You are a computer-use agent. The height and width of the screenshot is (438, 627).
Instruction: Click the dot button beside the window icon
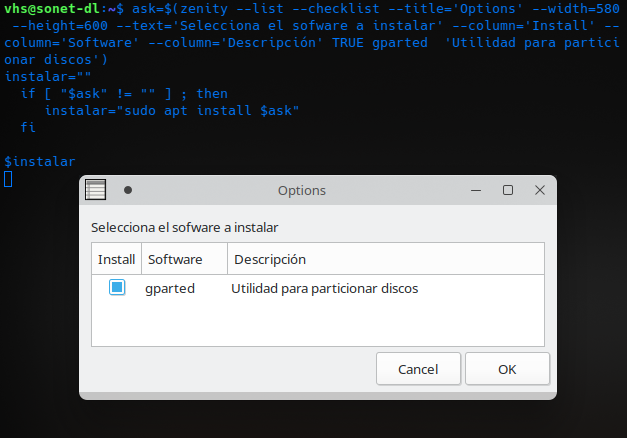pos(127,190)
